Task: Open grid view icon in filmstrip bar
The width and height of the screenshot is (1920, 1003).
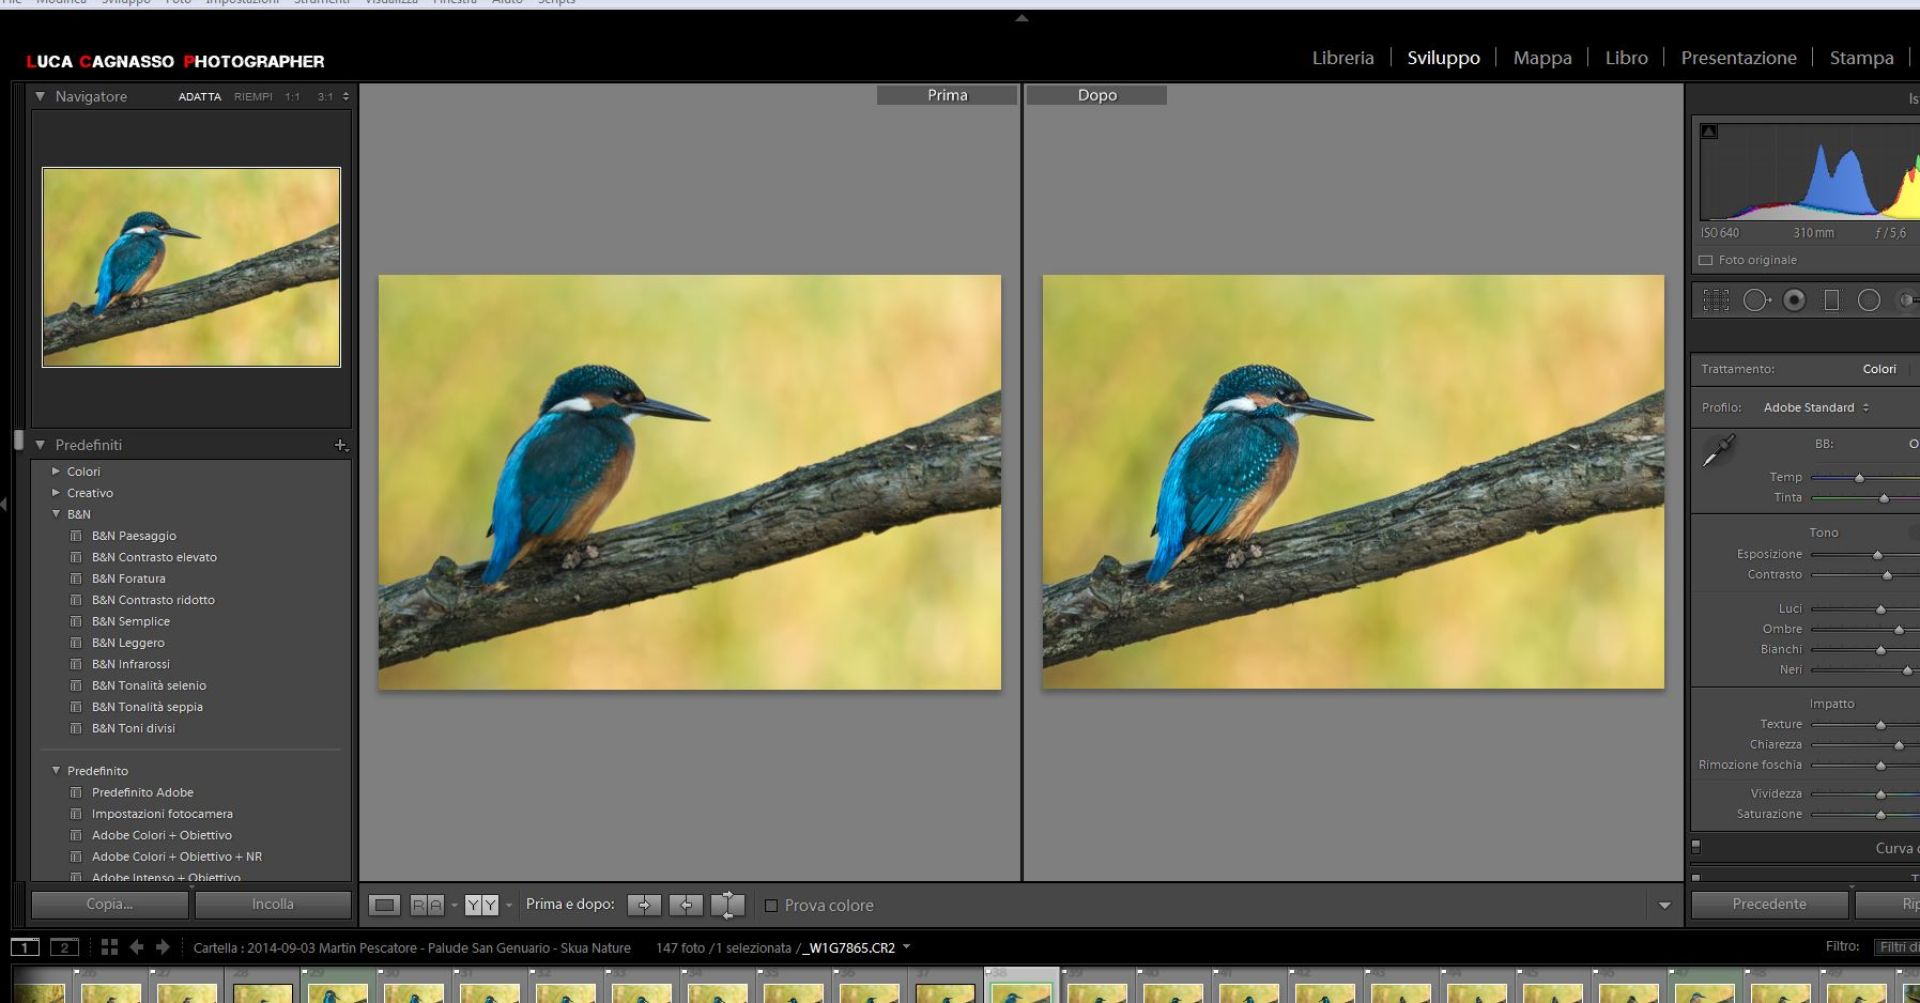Action: (x=109, y=947)
